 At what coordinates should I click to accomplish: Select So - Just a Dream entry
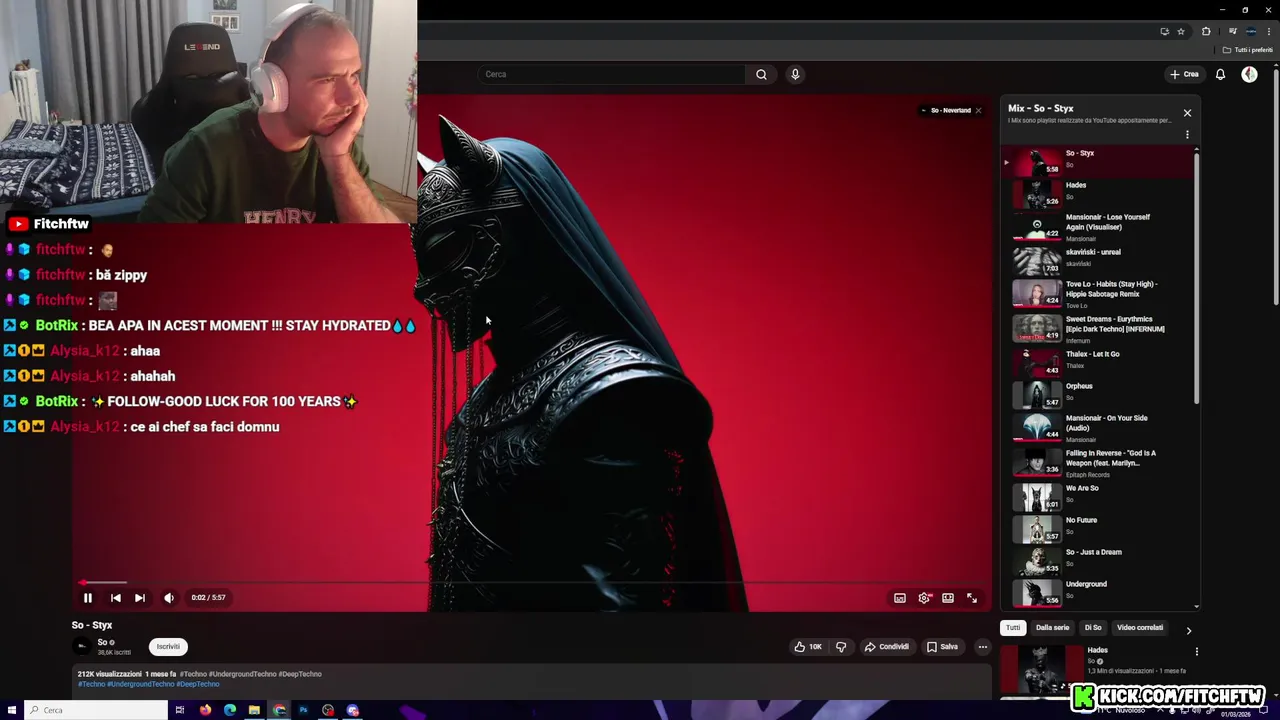point(1100,559)
